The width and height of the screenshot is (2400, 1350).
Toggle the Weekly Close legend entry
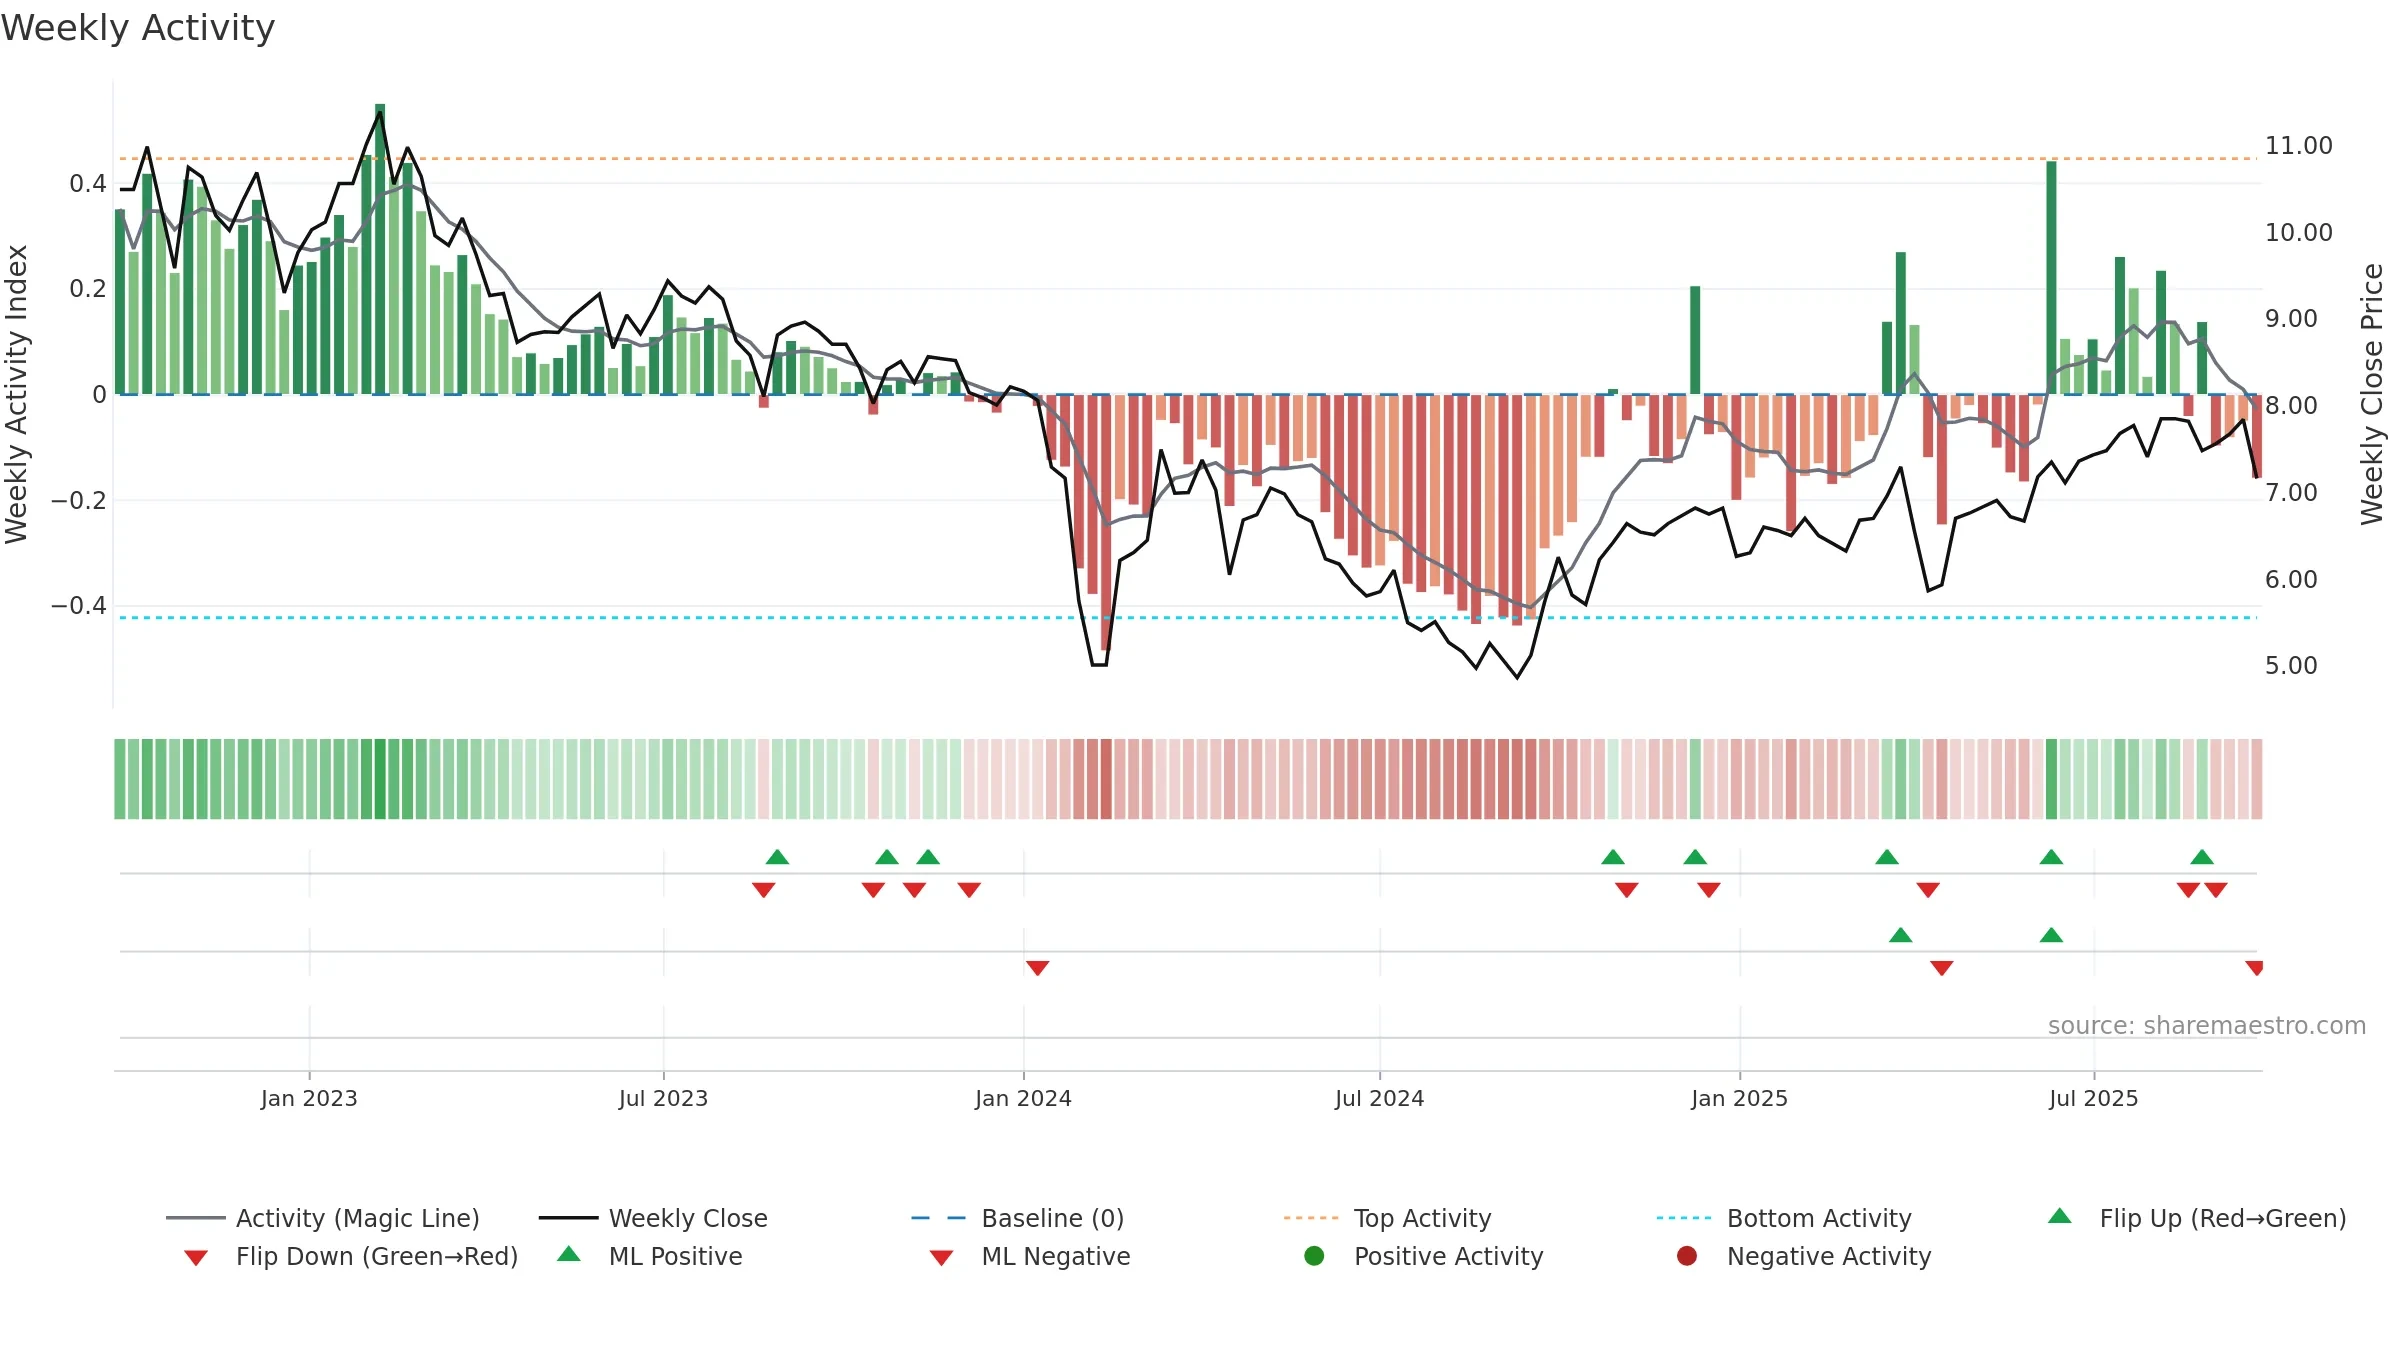click(653, 1218)
